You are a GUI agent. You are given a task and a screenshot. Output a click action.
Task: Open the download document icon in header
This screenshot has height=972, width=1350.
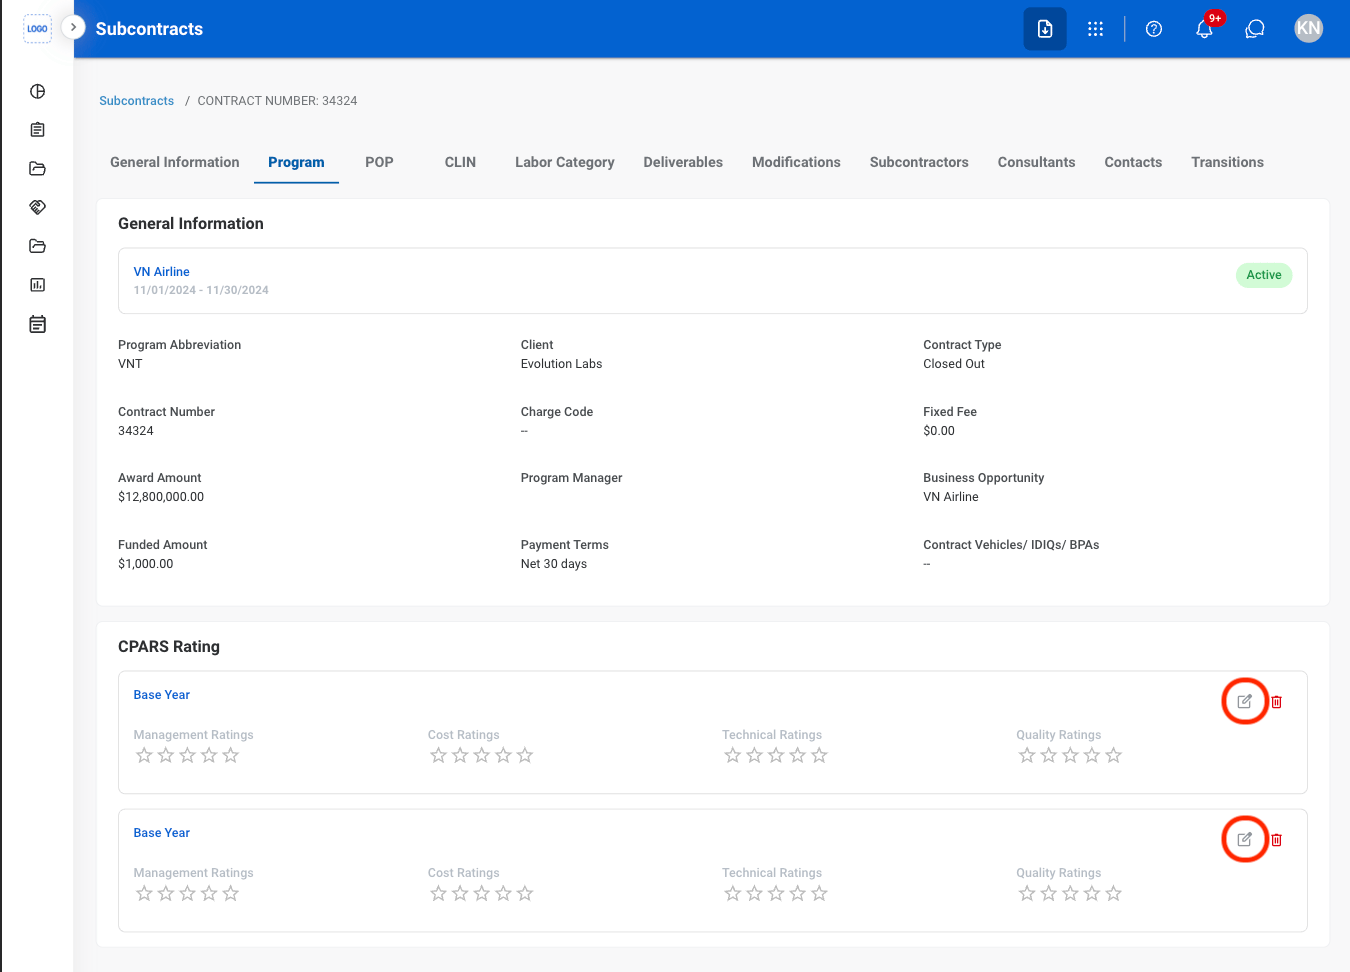[1045, 29]
